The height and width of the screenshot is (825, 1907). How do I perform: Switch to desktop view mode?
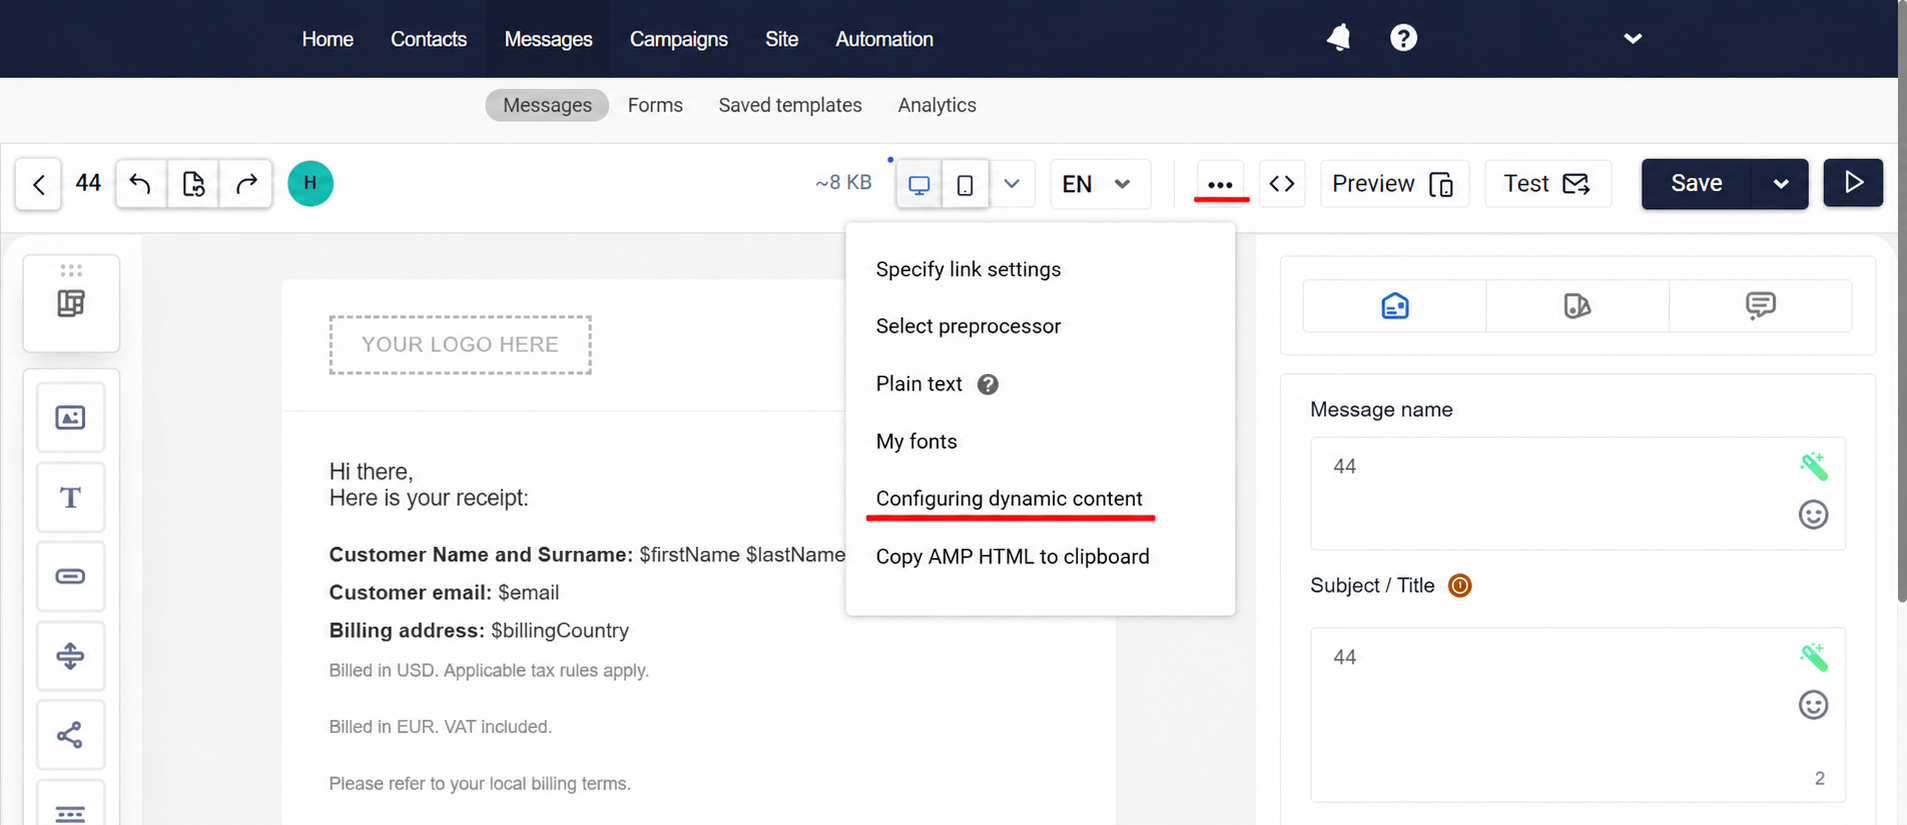(x=919, y=184)
